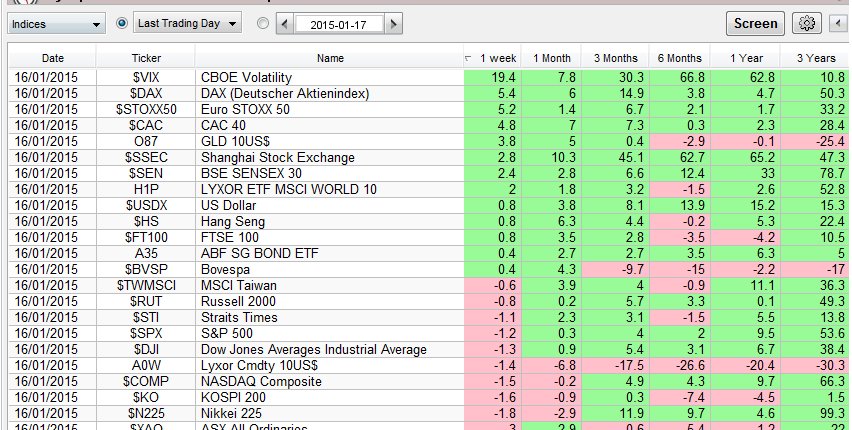Select the $VIX ticker cell

(146, 77)
